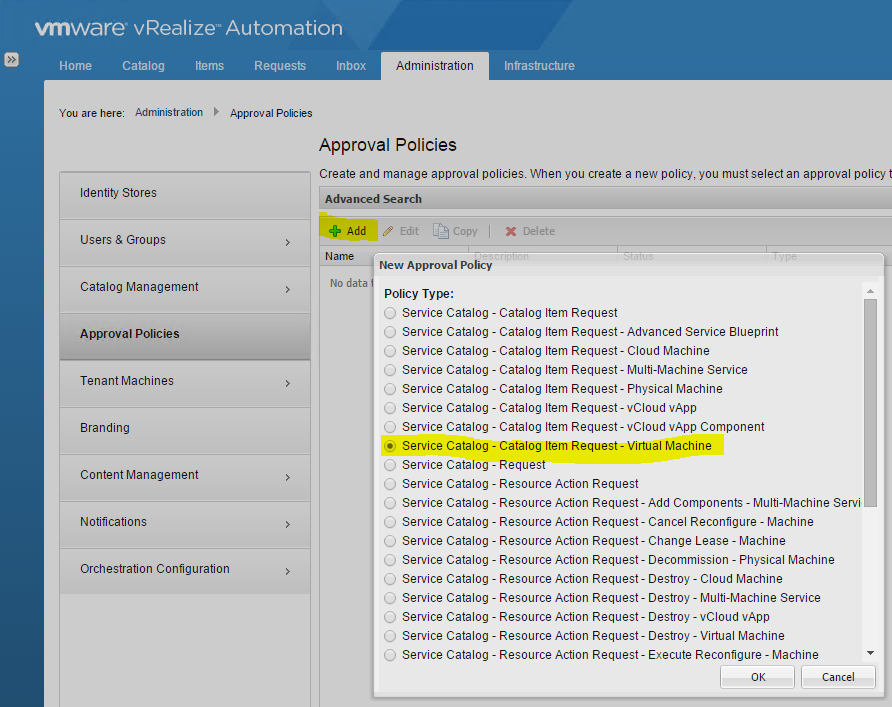Select Service Catalog - Resource Action Request radio
The height and width of the screenshot is (707, 892).
[x=390, y=484]
